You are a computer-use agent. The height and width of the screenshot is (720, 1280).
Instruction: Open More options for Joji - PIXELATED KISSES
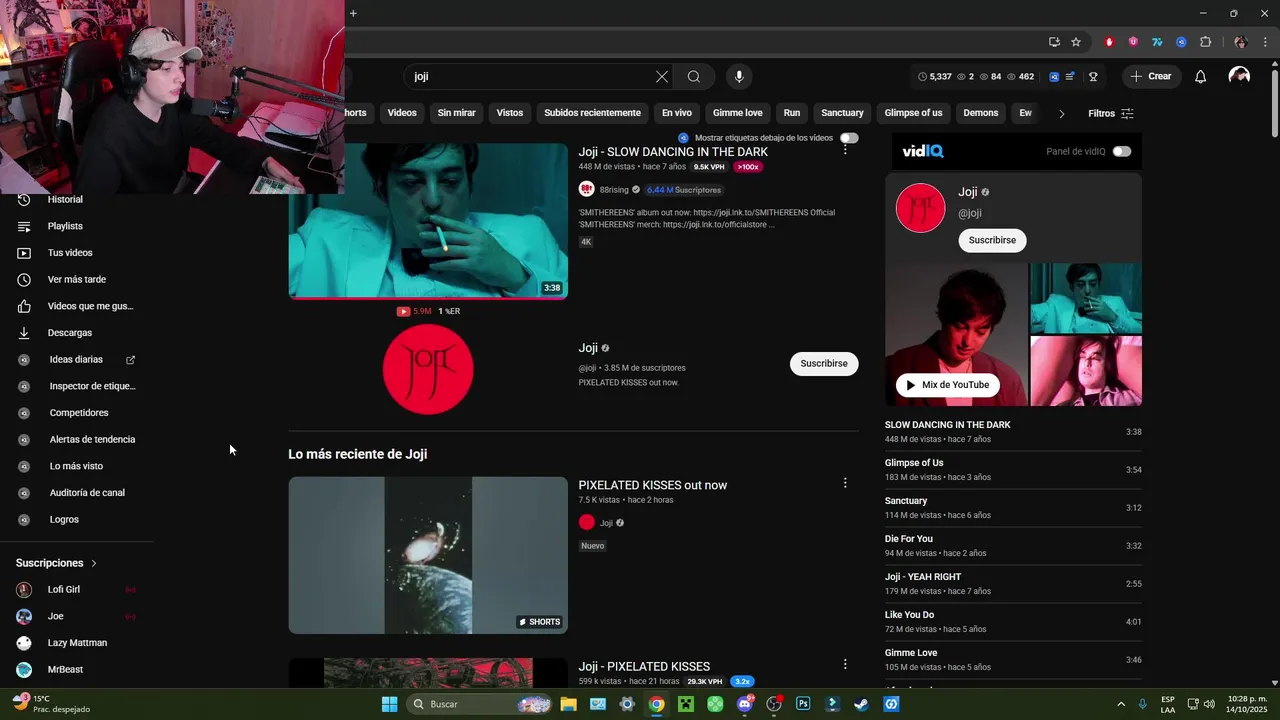click(845, 664)
